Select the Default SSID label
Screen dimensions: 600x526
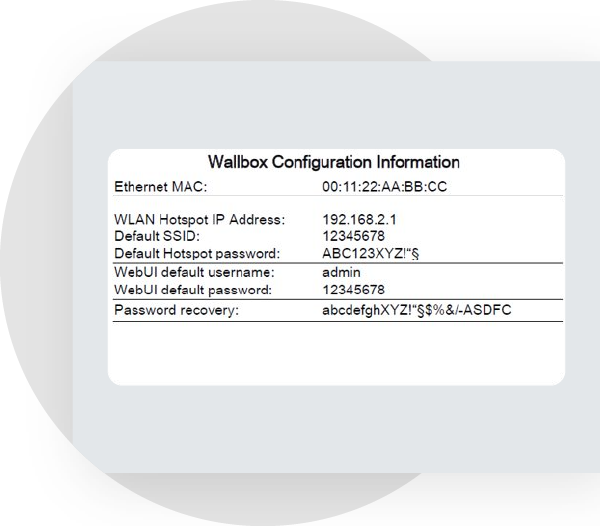pyautogui.click(x=157, y=236)
